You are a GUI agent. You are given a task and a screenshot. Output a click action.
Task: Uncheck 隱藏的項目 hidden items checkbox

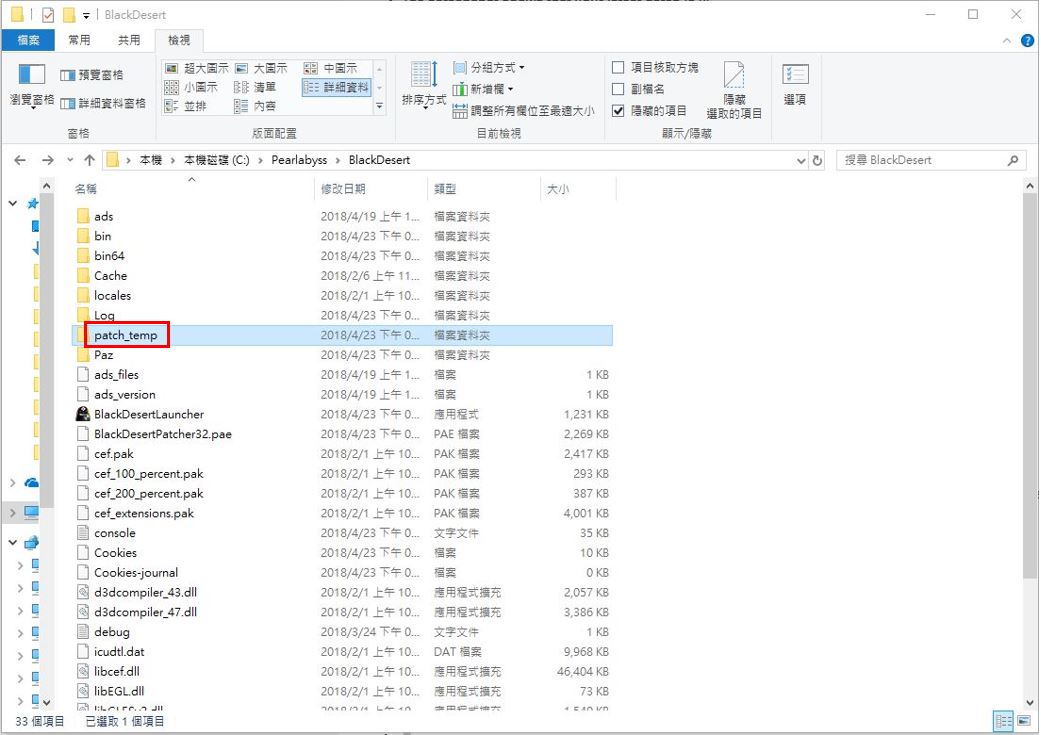[618, 111]
